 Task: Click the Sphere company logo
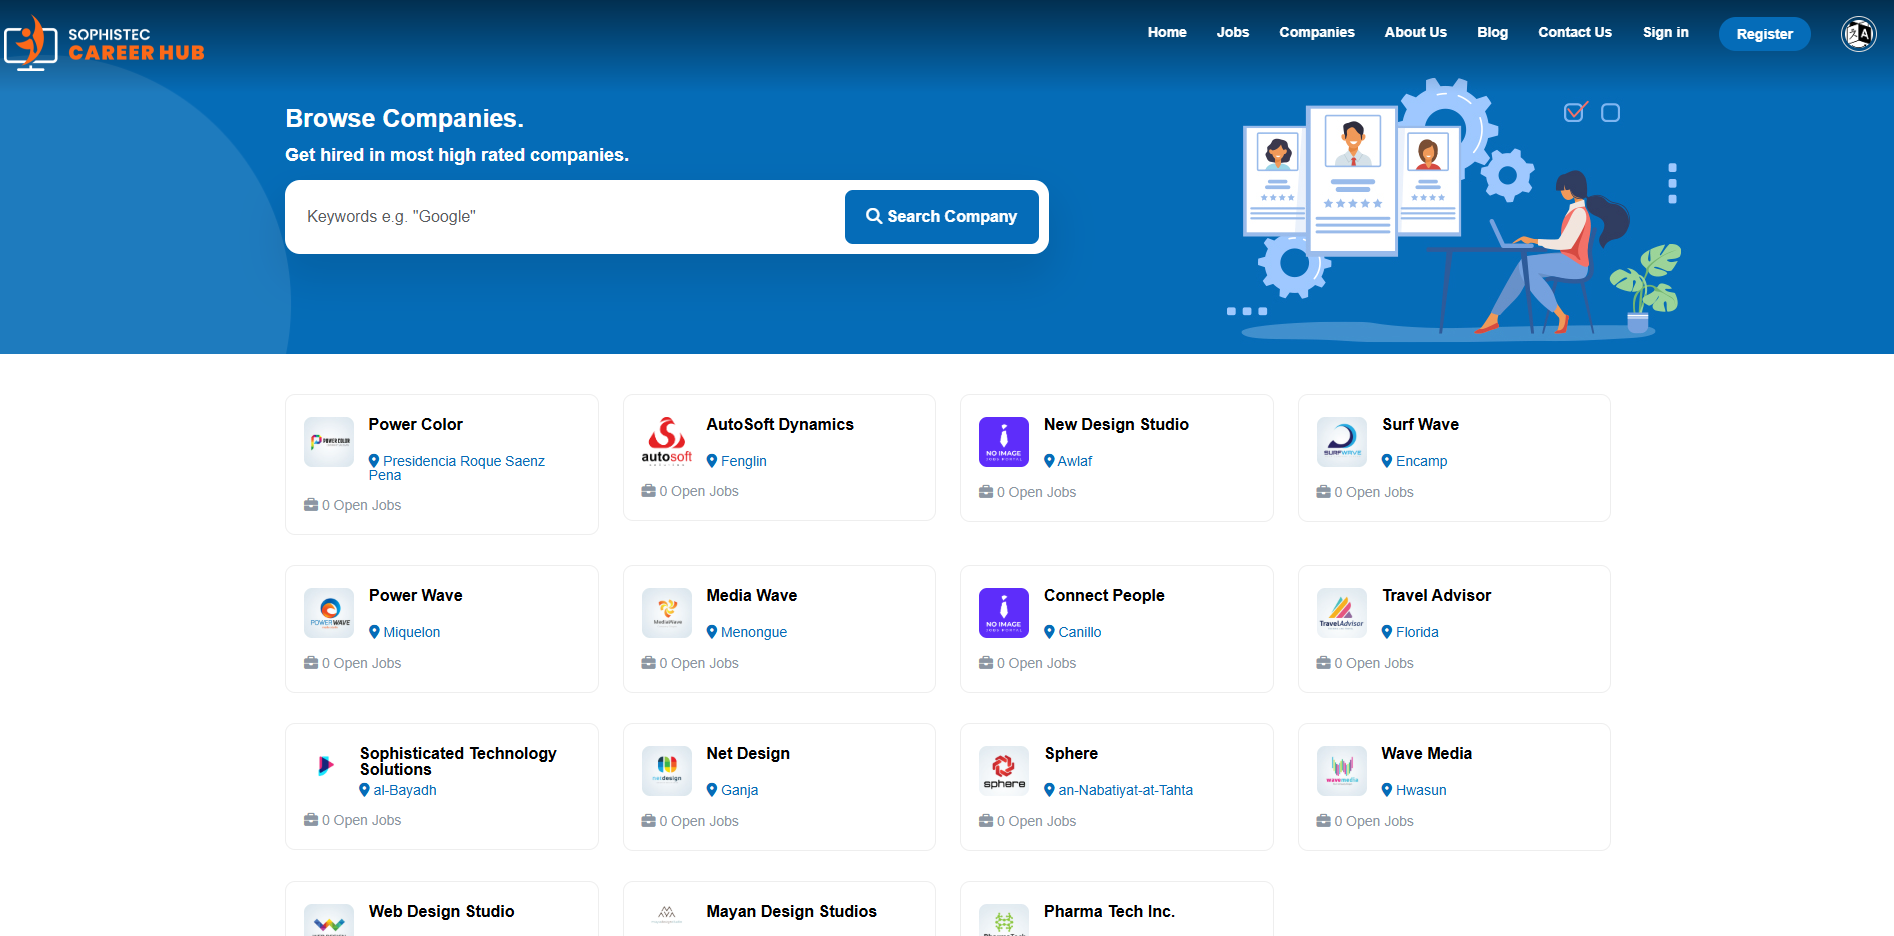1004,771
